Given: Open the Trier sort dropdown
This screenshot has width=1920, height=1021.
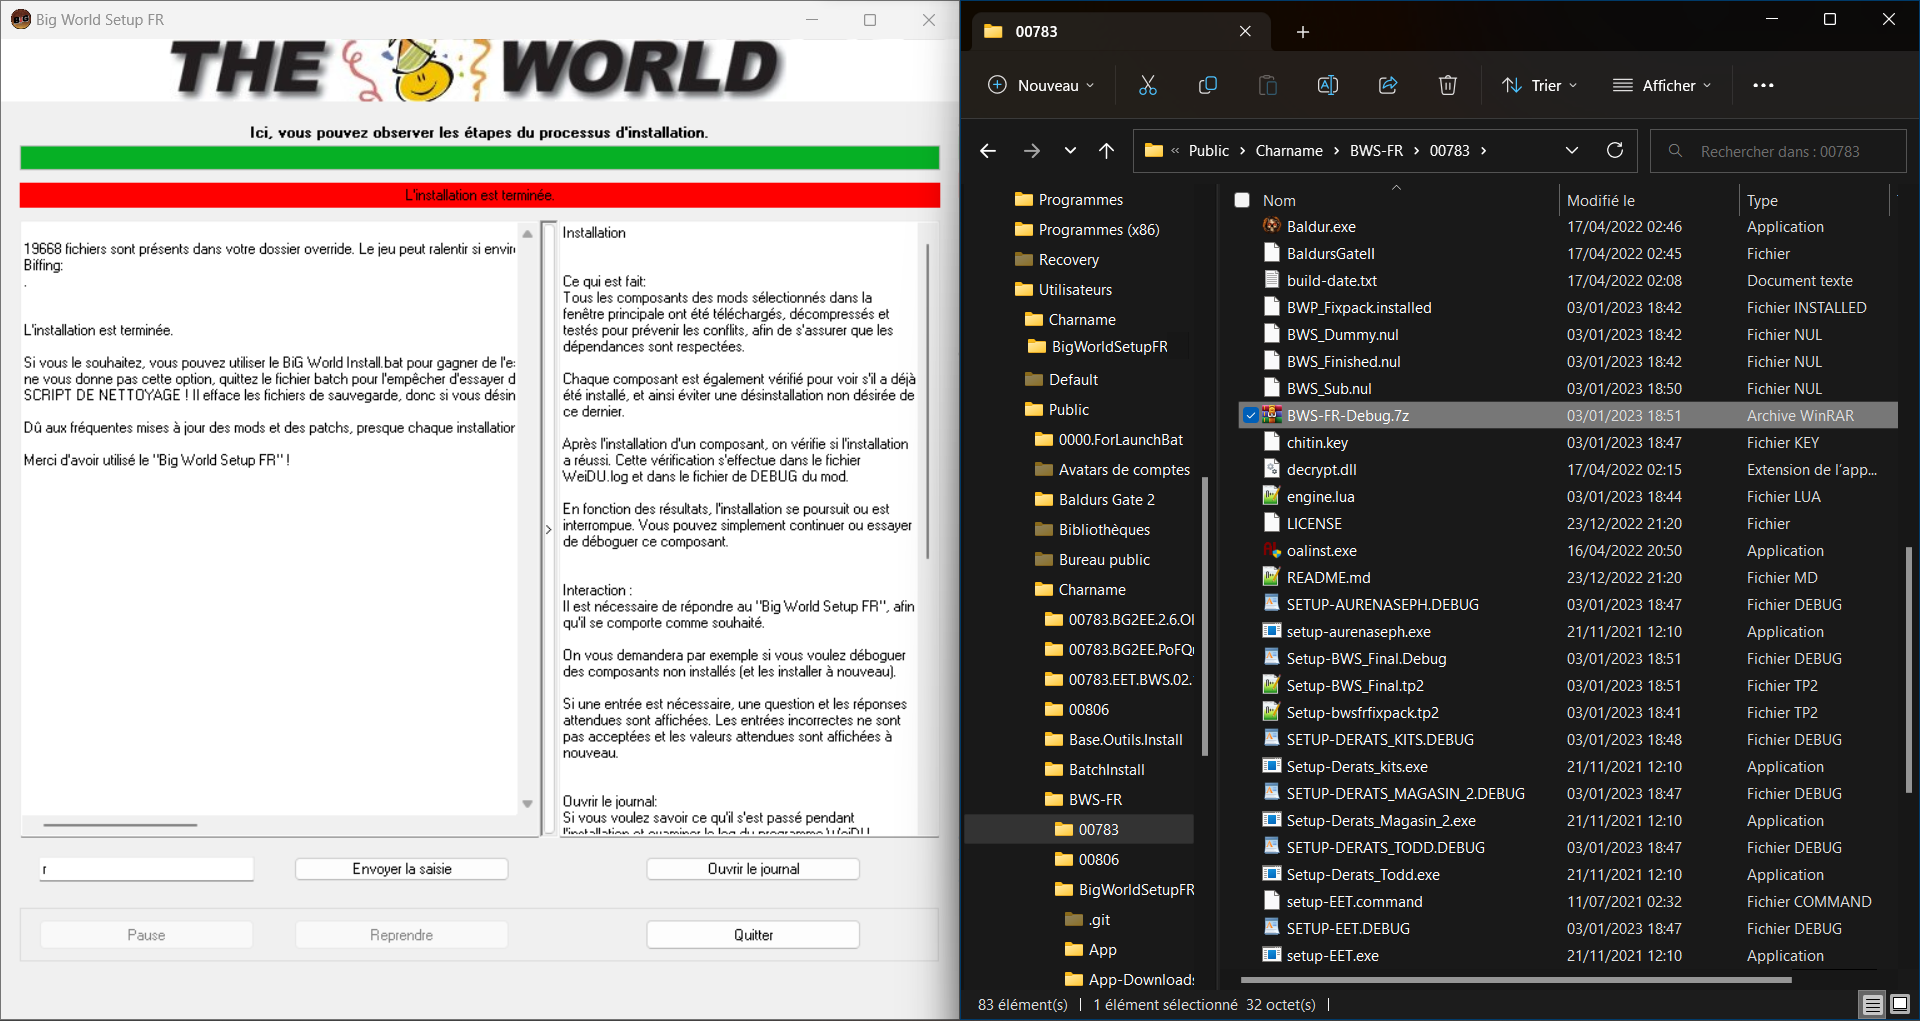Looking at the screenshot, I should [x=1540, y=85].
